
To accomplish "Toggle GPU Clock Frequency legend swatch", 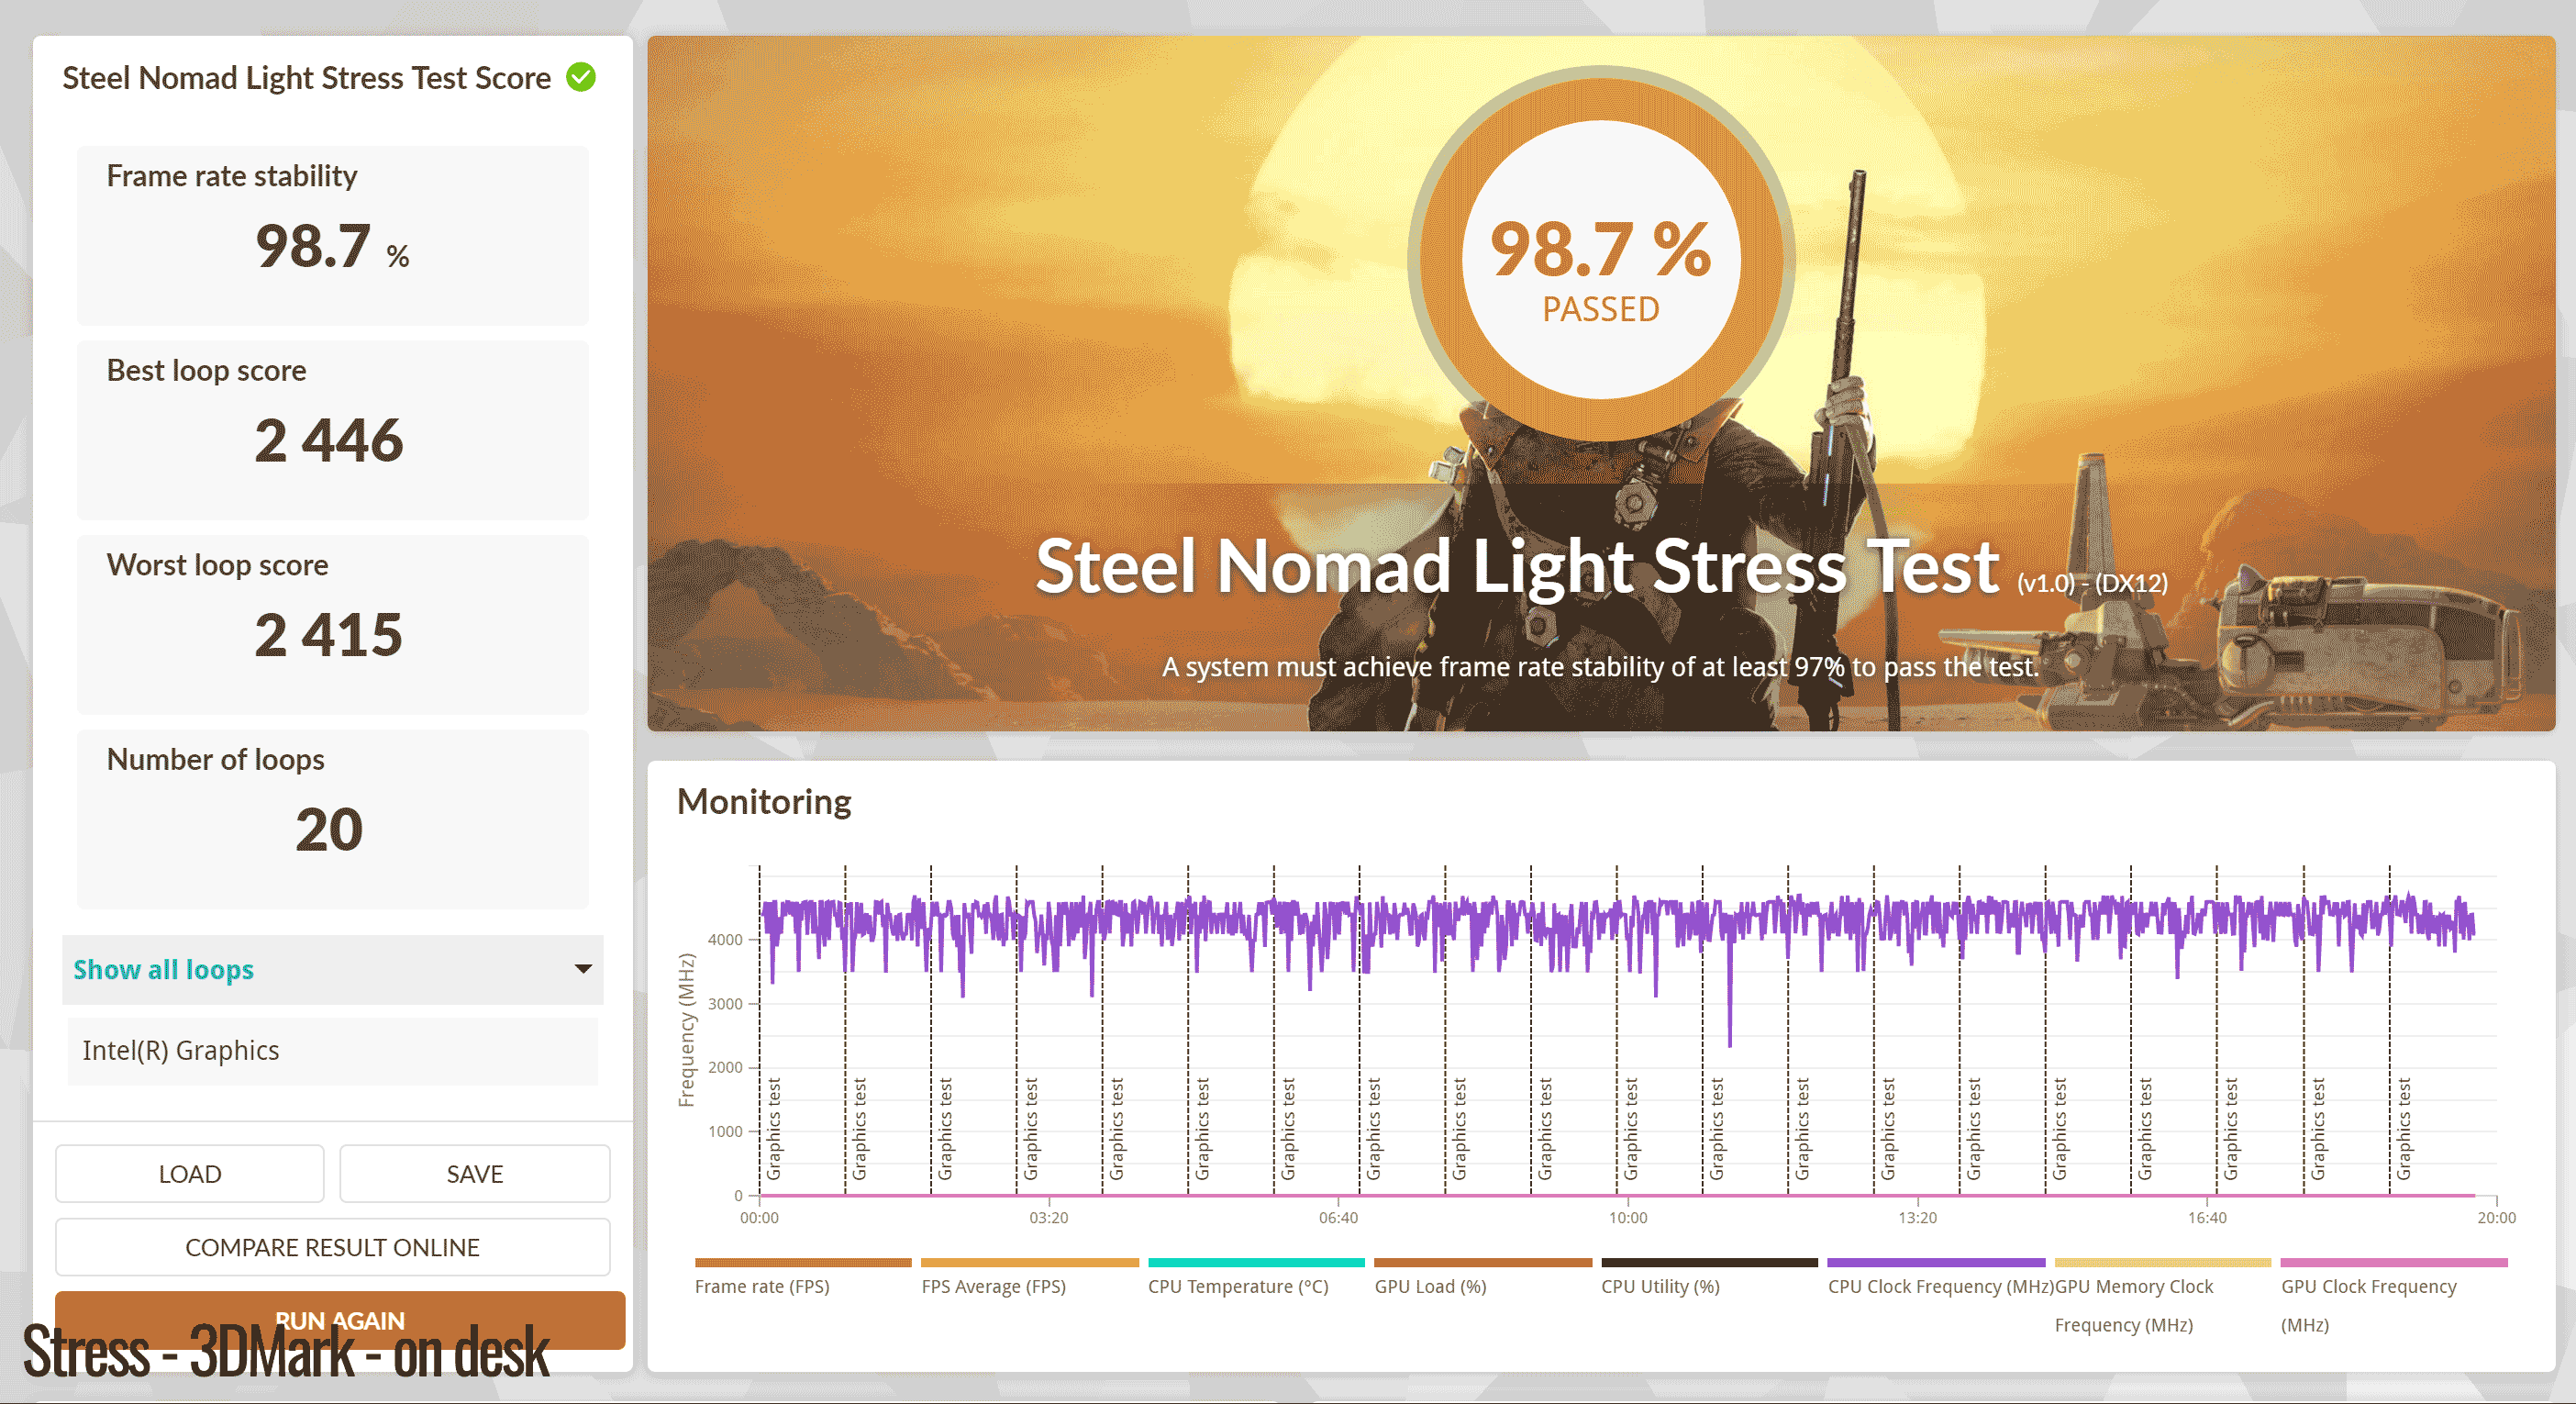I will (x=2394, y=1262).
